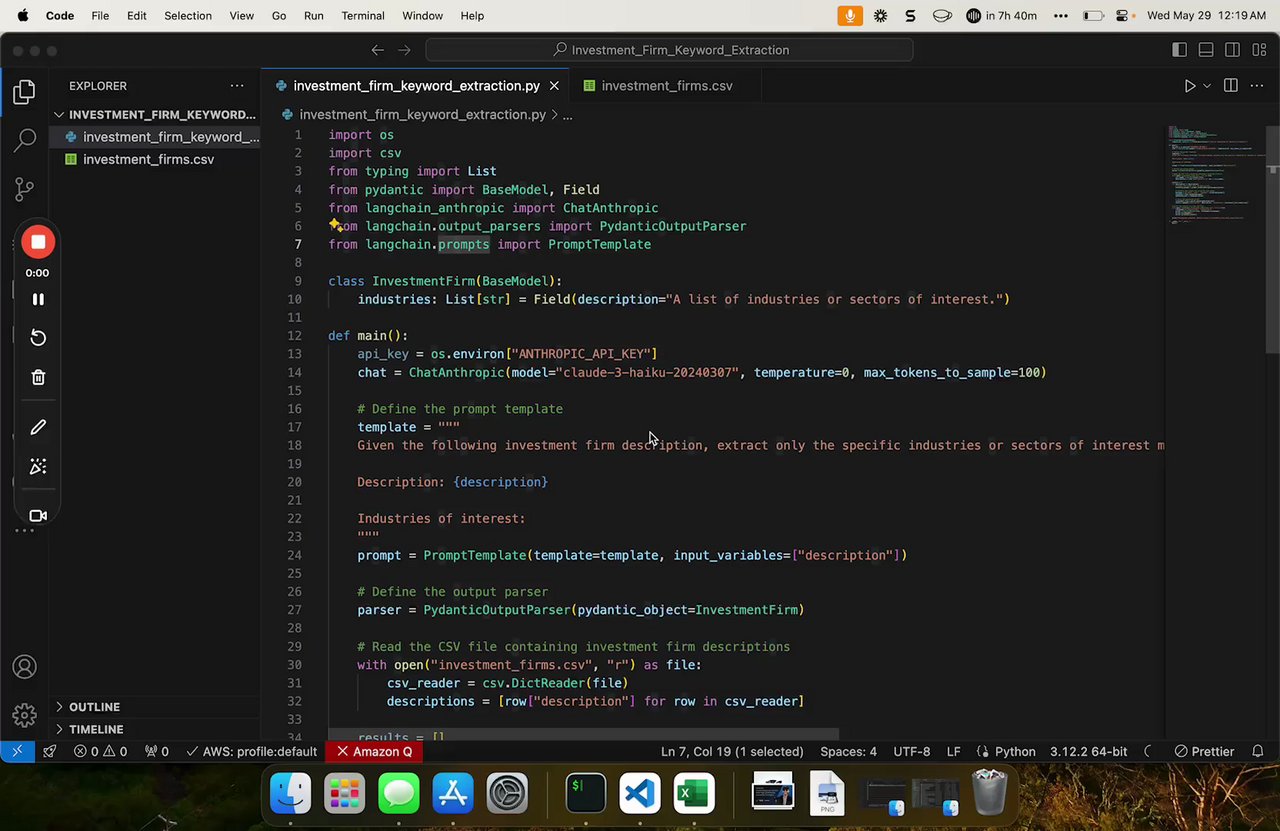Image resolution: width=1280 pixels, height=831 pixels.
Task: Select Python interpreter 3.12.2 64-bit
Action: click(x=1088, y=751)
